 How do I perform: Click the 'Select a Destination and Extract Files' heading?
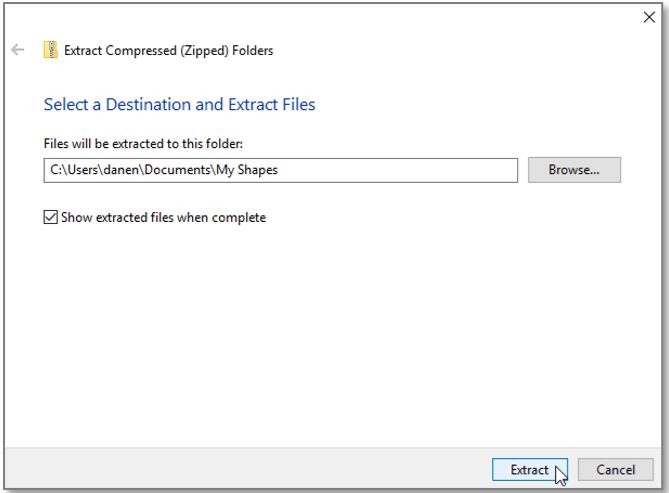point(179,104)
